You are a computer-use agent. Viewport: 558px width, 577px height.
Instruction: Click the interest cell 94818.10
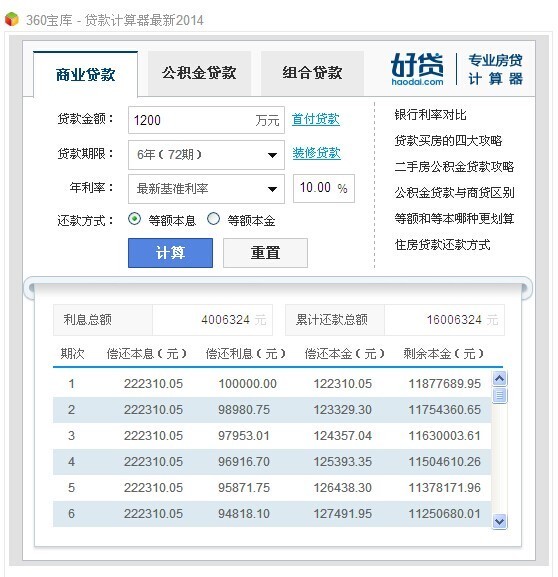pos(244,513)
